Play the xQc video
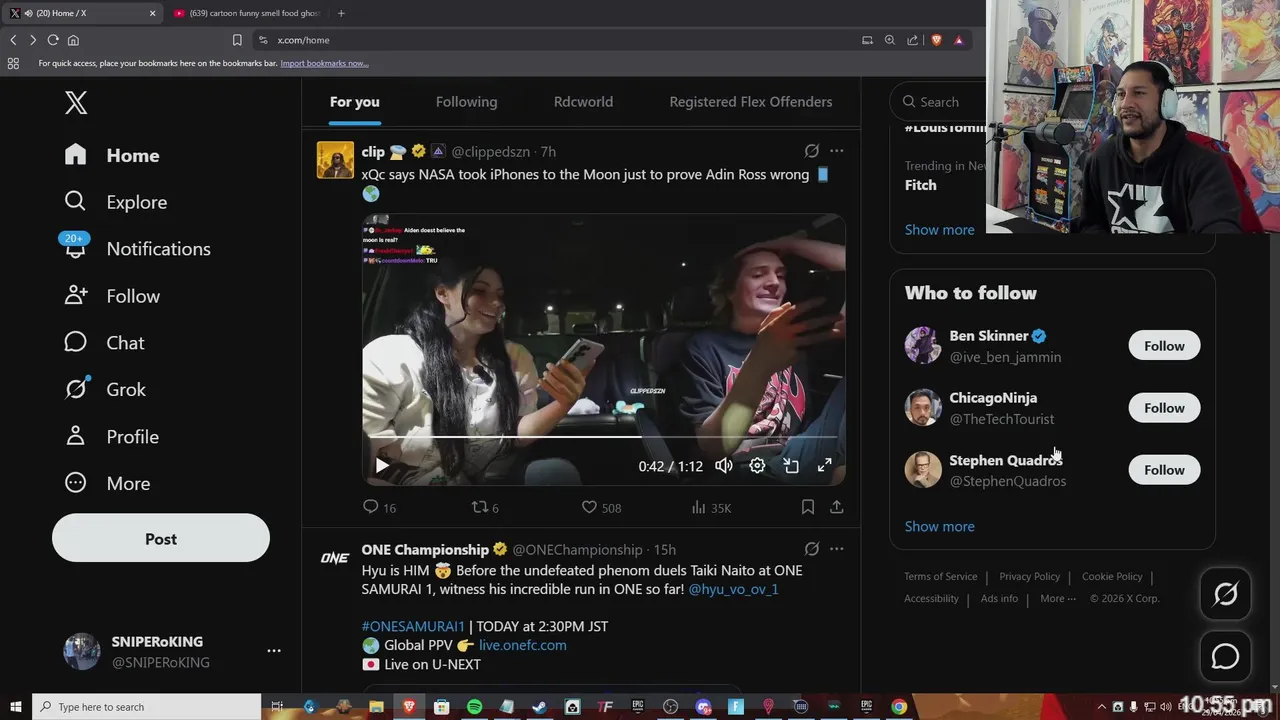This screenshot has width=1280, height=720. click(382, 466)
